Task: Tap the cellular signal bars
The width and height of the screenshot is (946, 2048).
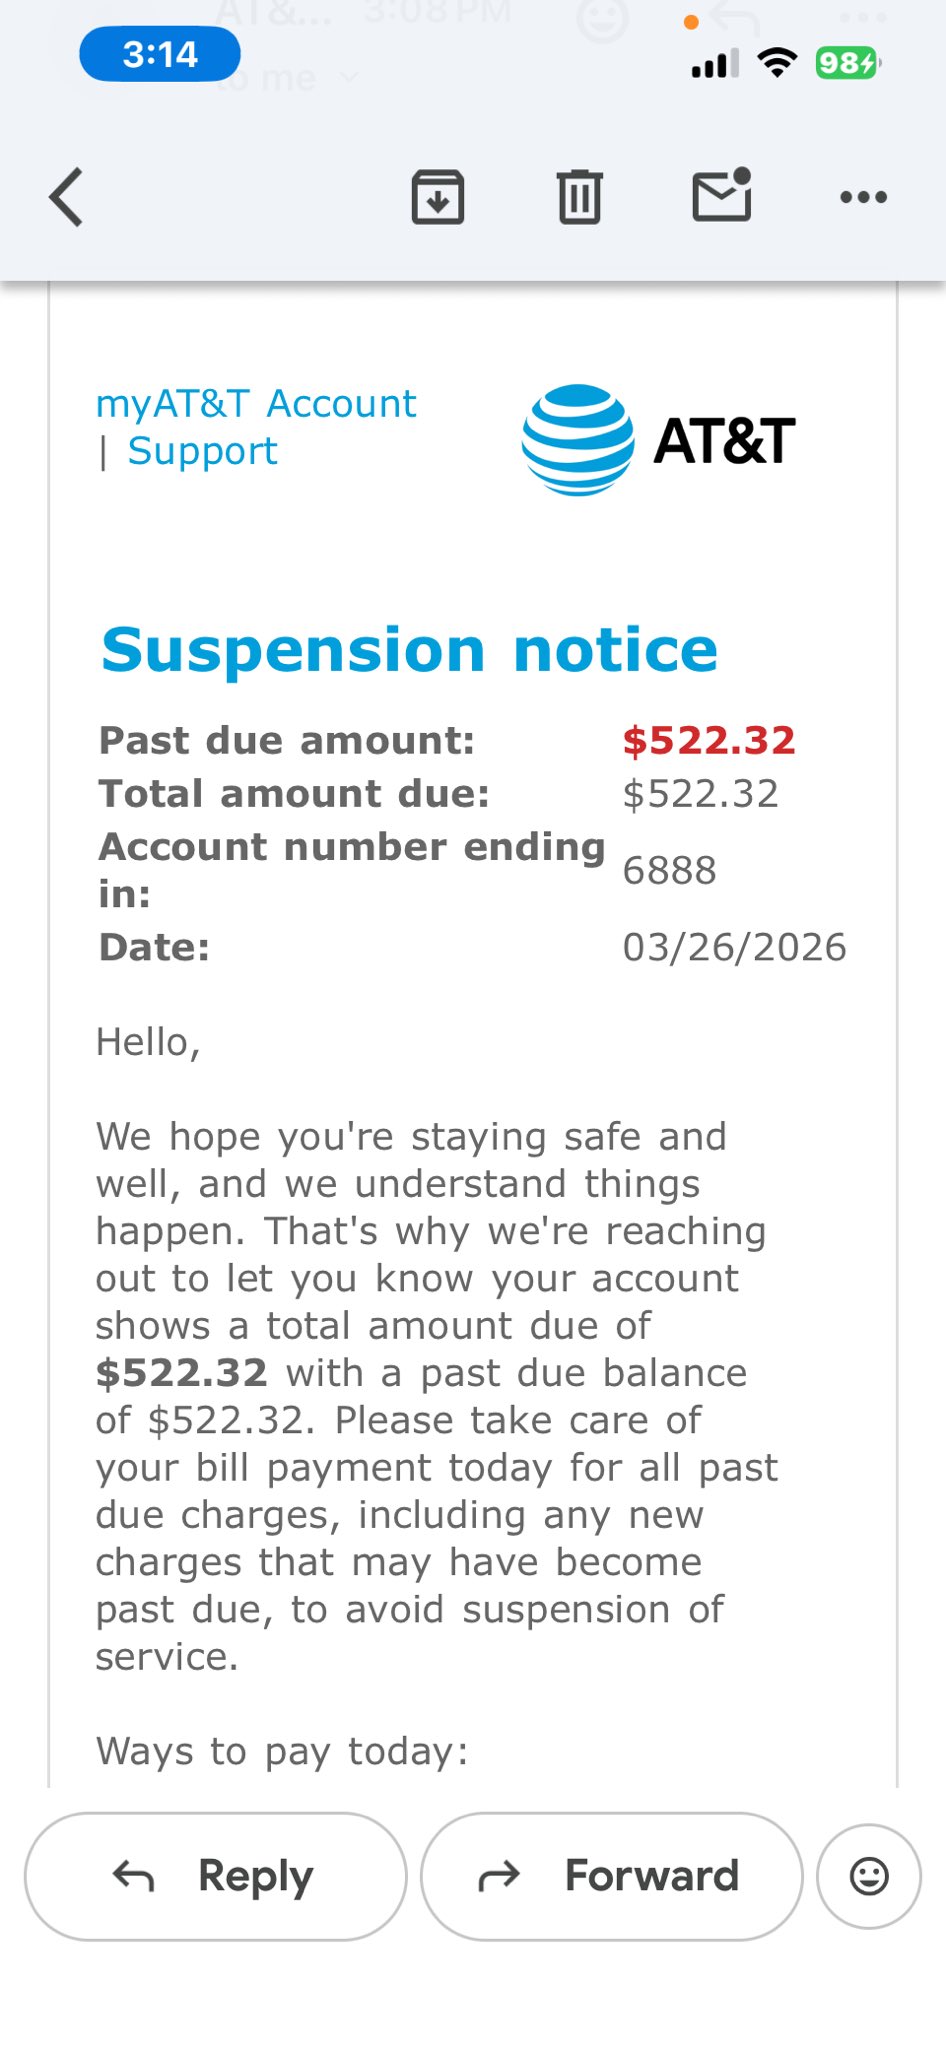Action: (x=714, y=64)
